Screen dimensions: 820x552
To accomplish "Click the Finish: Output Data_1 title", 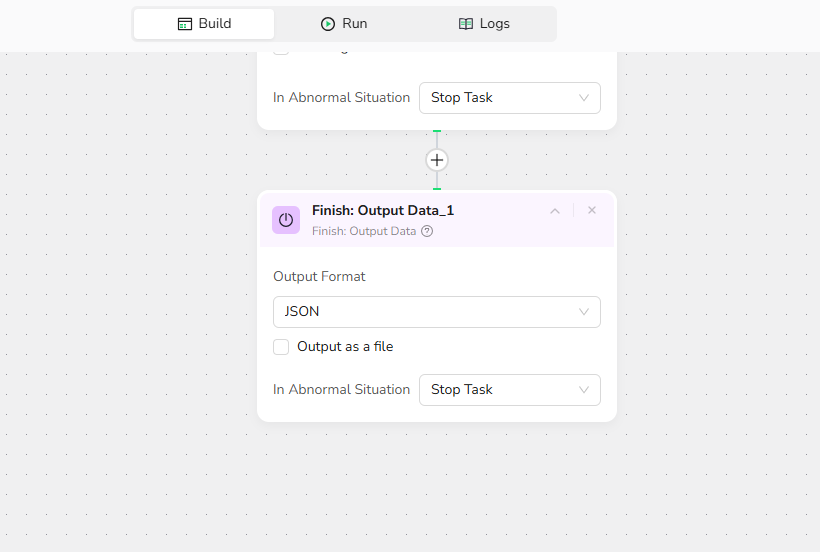I will tap(383, 210).
